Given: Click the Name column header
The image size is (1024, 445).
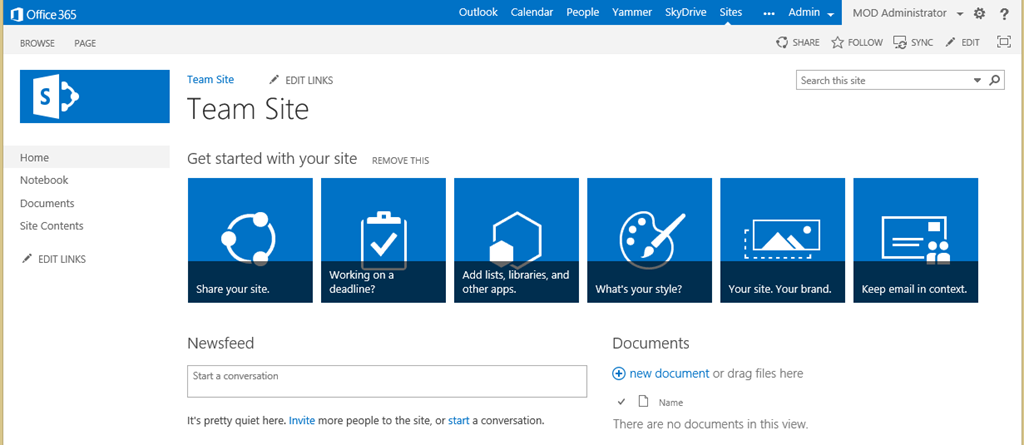Looking at the screenshot, I should pos(671,403).
